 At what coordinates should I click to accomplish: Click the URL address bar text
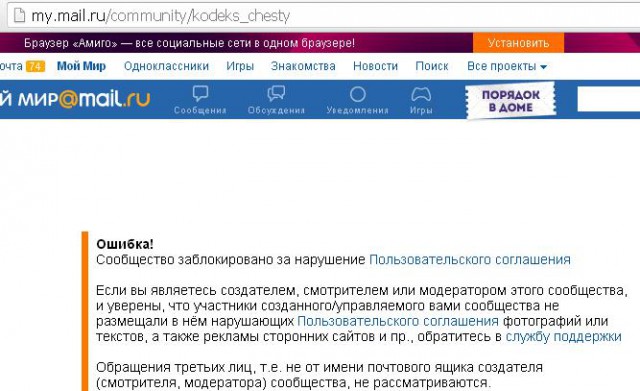coord(160,16)
